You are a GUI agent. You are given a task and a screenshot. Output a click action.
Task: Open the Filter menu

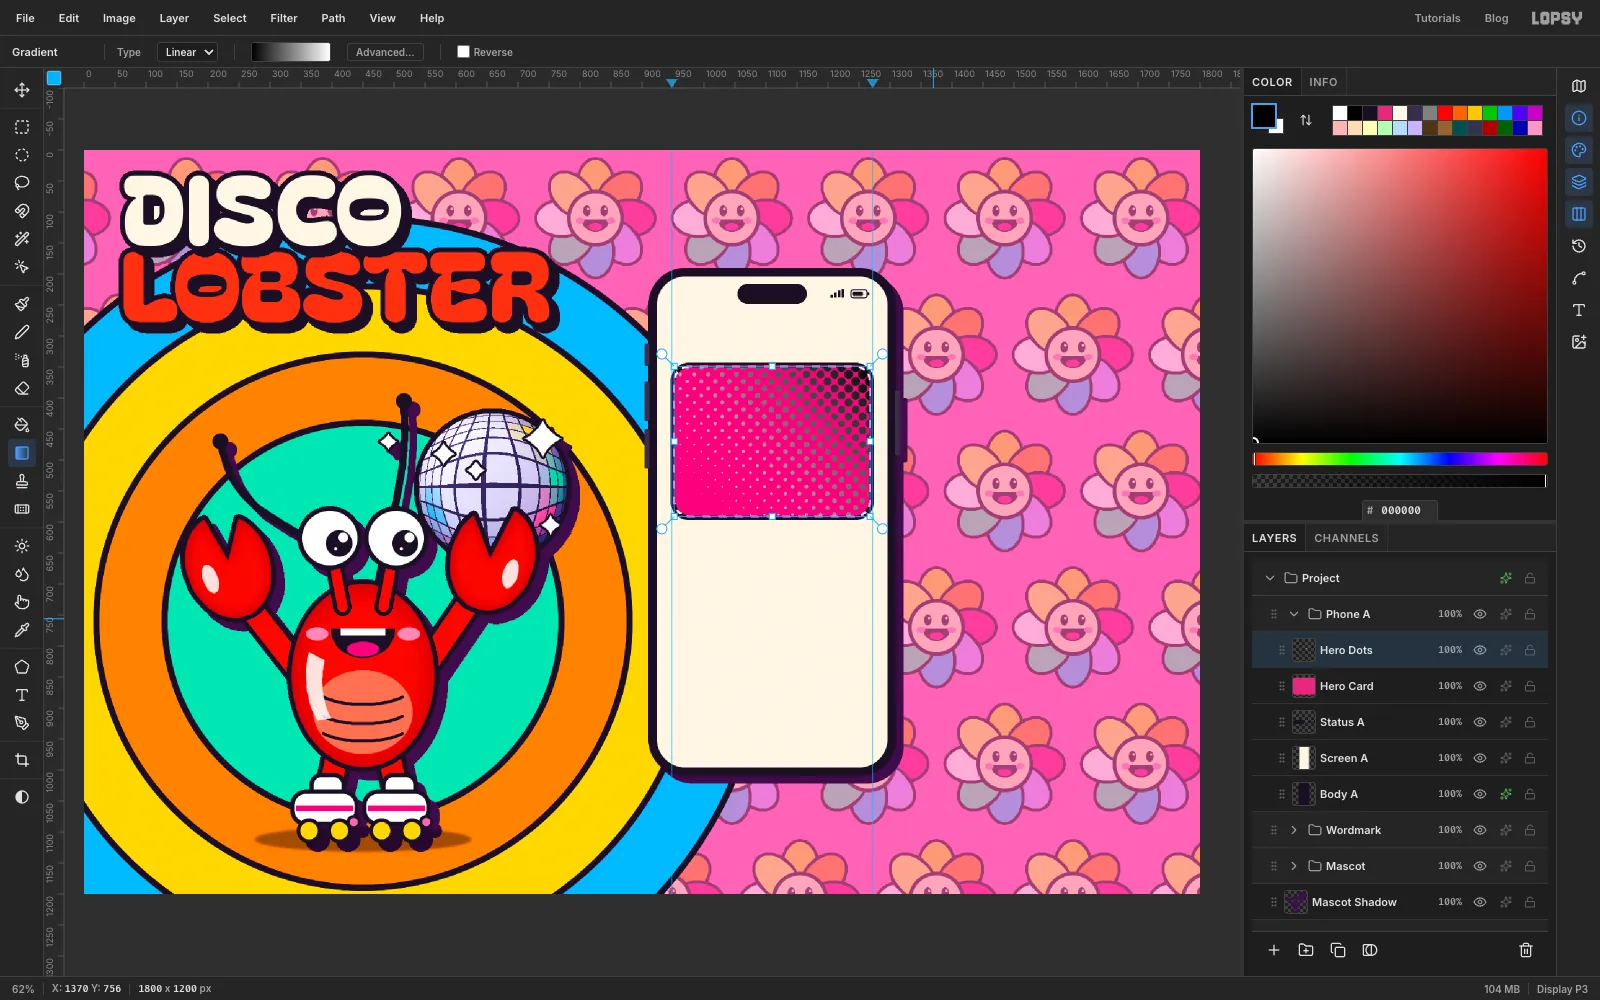tap(284, 18)
